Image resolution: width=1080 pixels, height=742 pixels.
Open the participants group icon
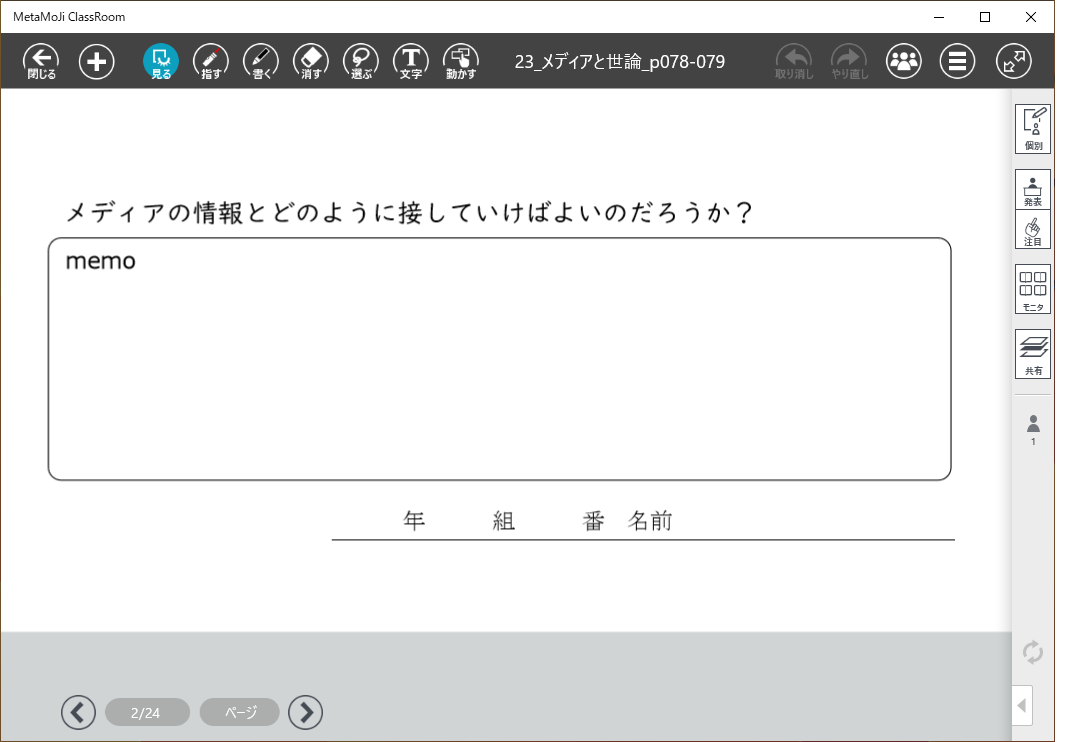(904, 62)
